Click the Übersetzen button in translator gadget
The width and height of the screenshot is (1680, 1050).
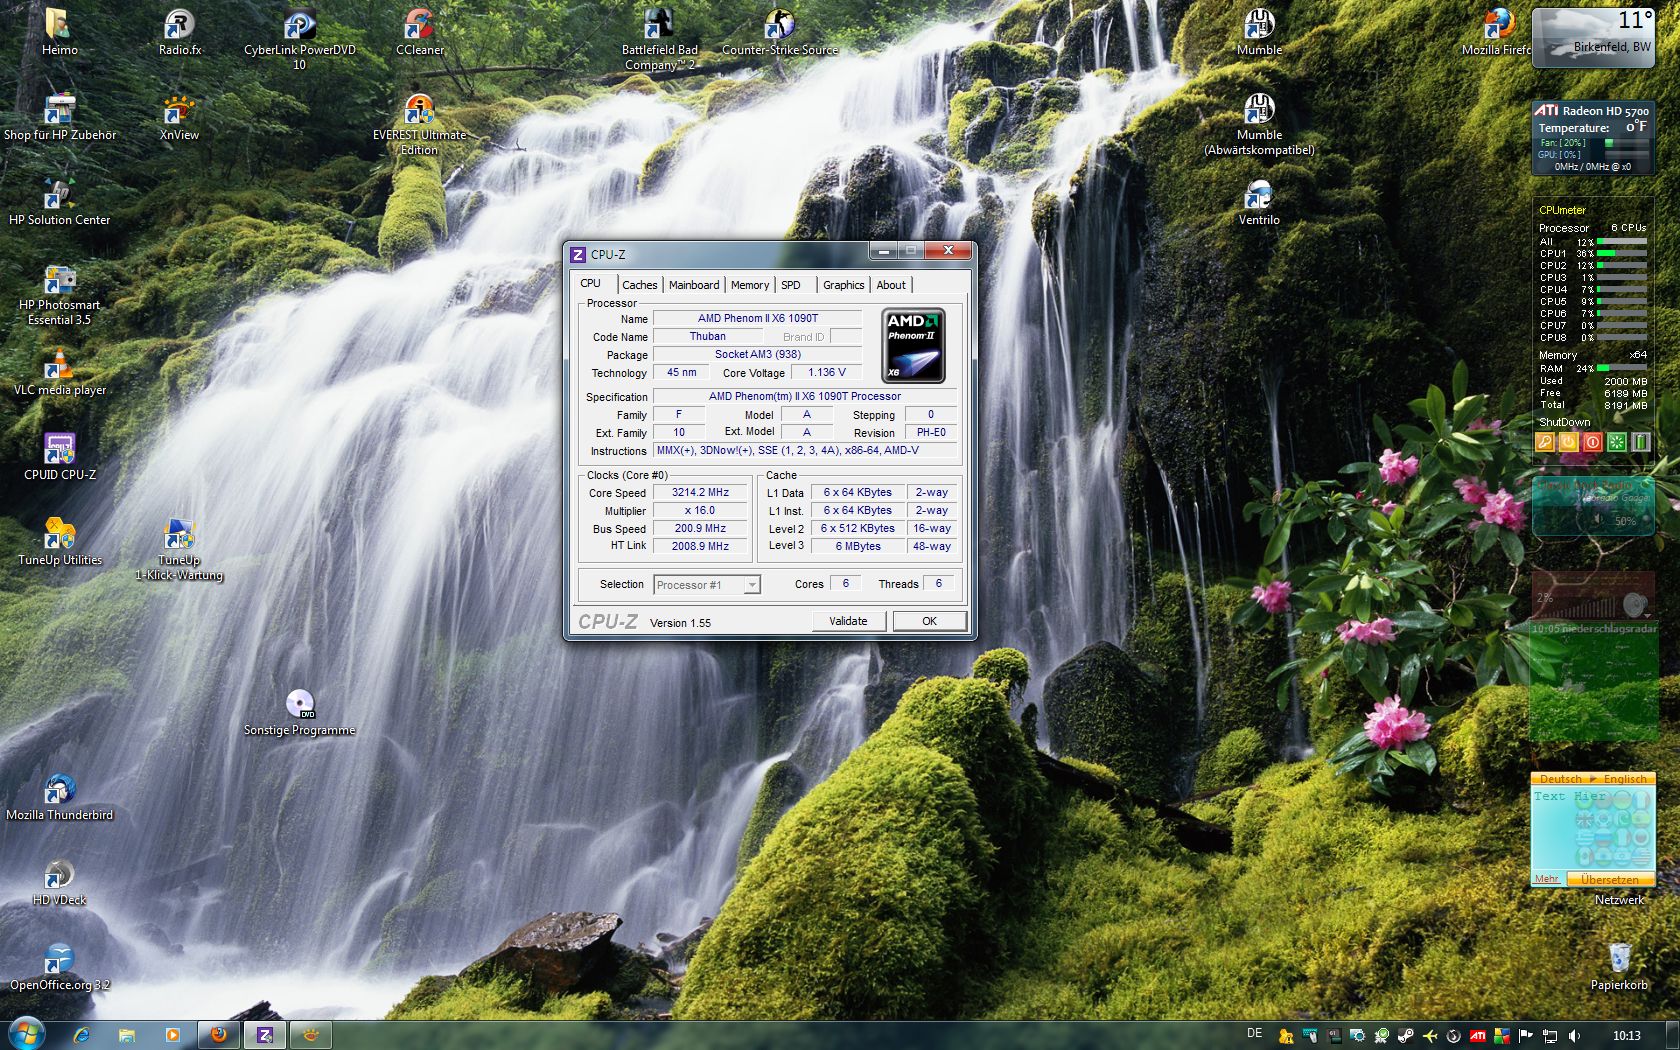click(1609, 880)
